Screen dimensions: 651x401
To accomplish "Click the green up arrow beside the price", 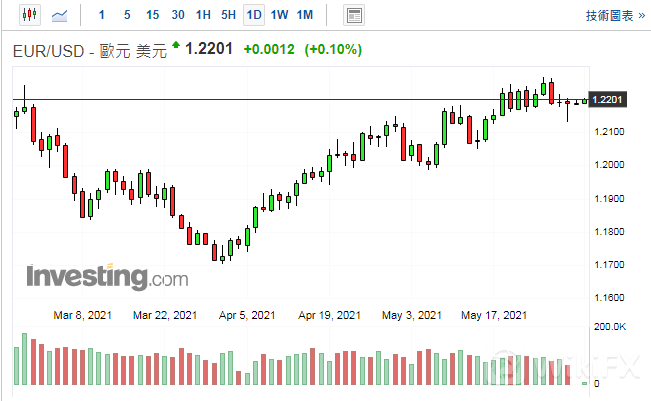I will (x=176, y=45).
